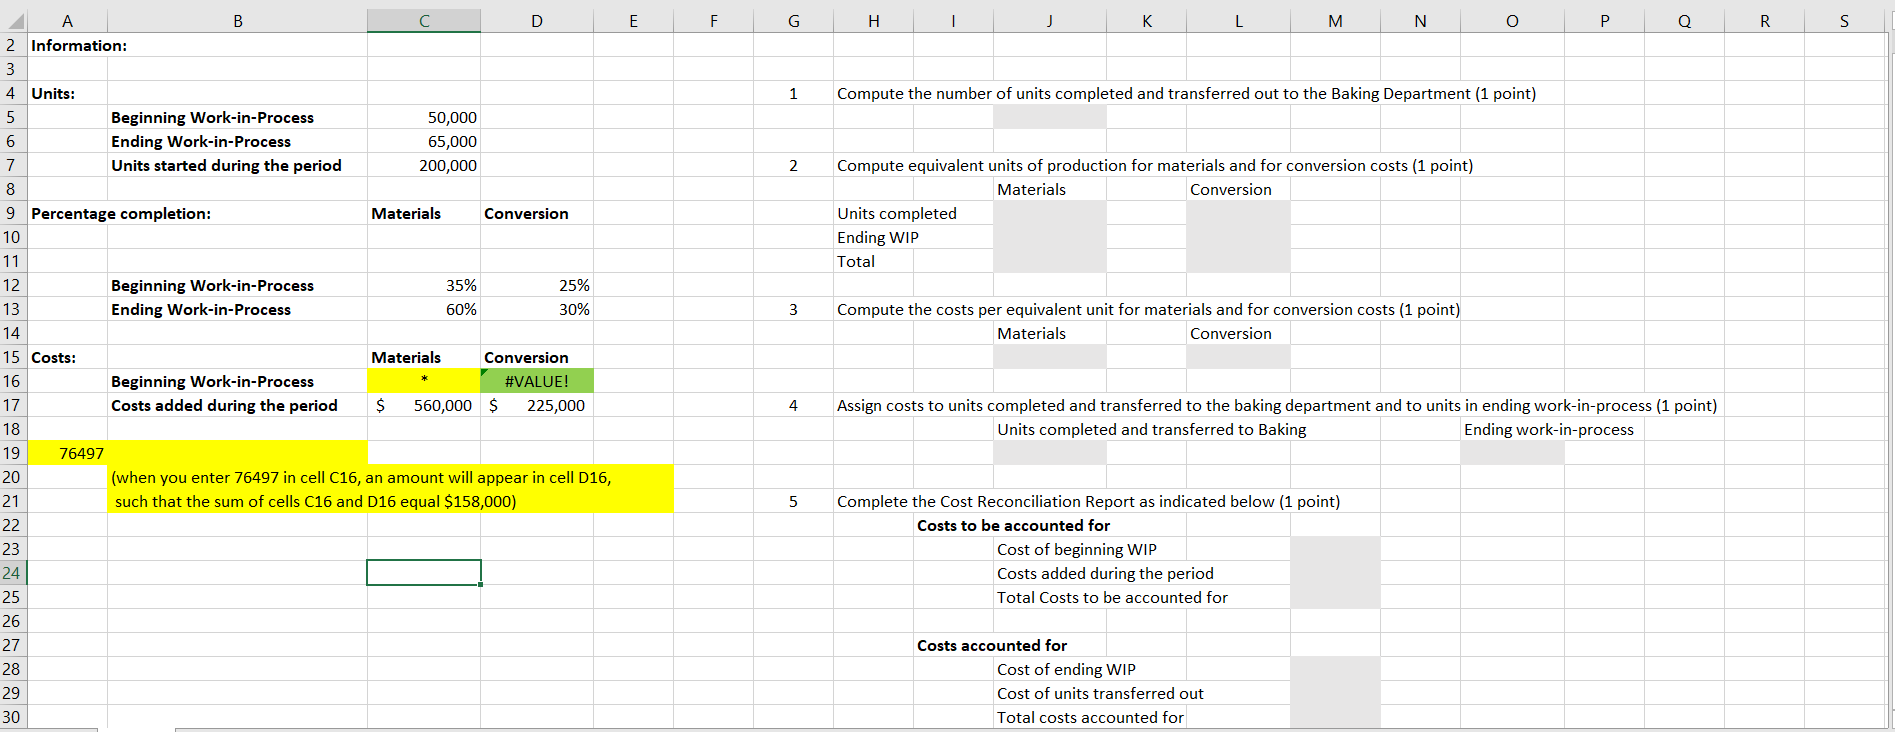Select the 25% conversion cell

click(537, 285)
